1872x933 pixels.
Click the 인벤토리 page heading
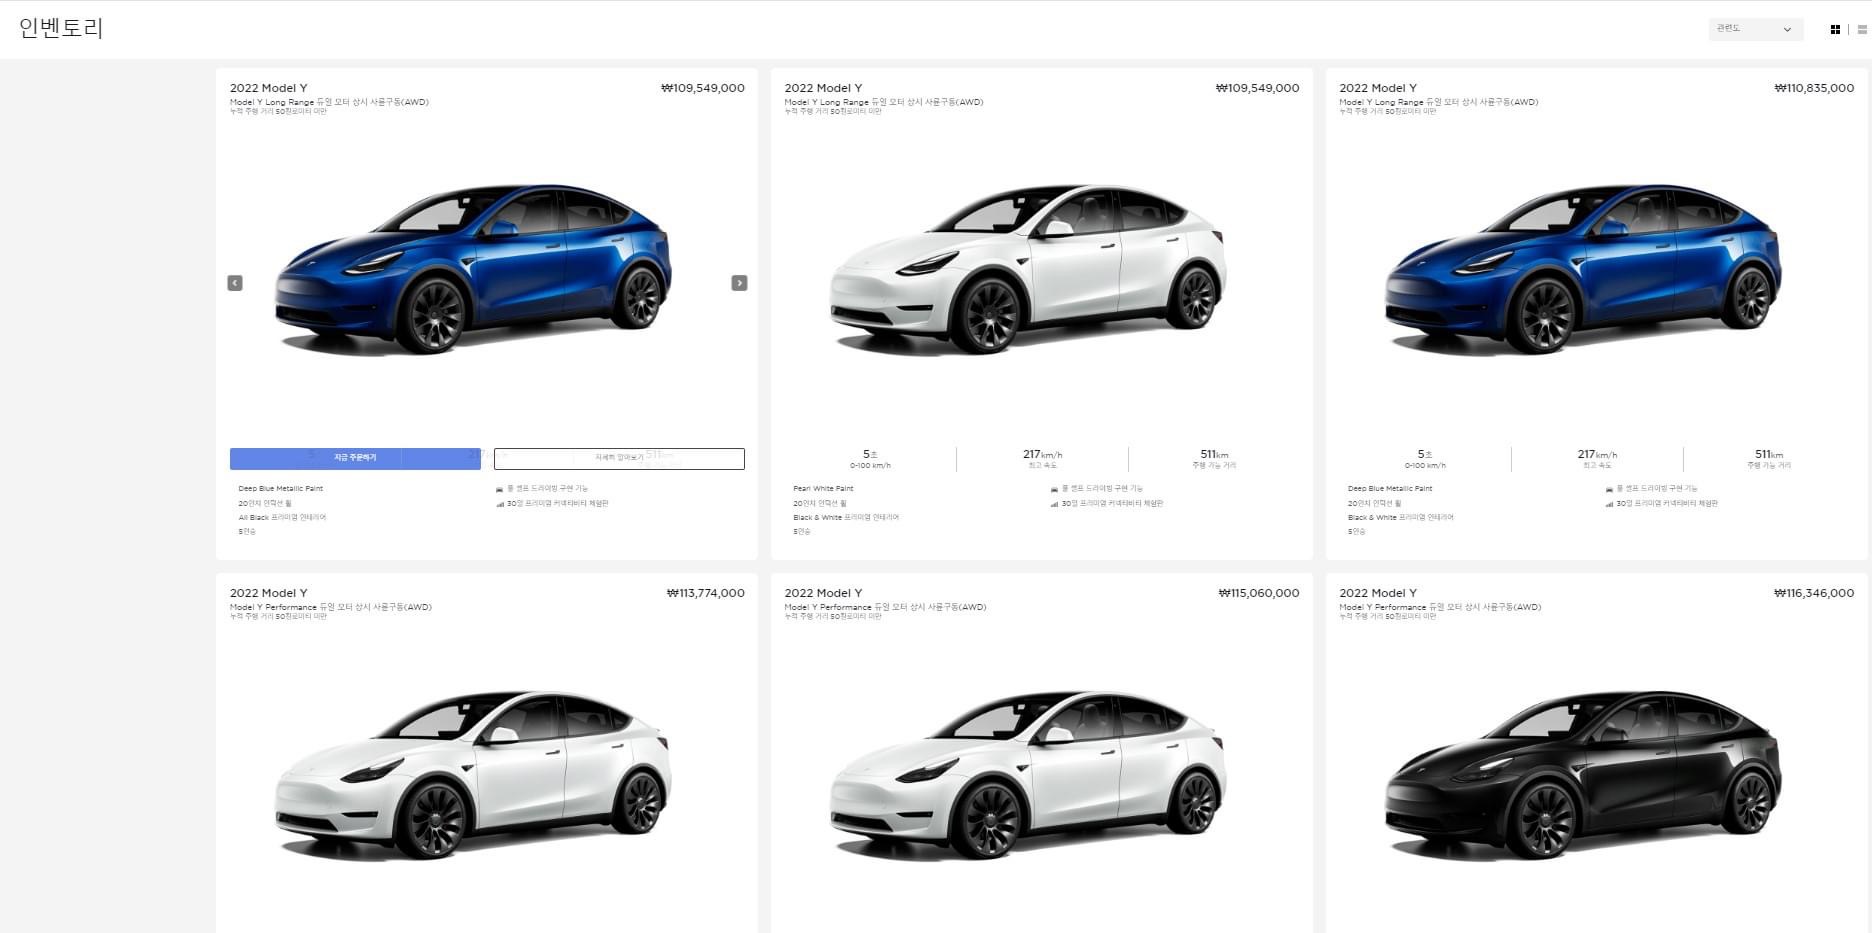coord(61,28)
